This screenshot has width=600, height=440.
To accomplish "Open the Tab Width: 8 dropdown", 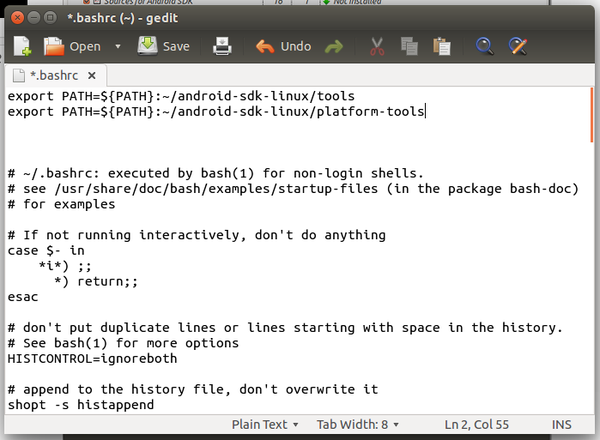I will click(357, 424).
